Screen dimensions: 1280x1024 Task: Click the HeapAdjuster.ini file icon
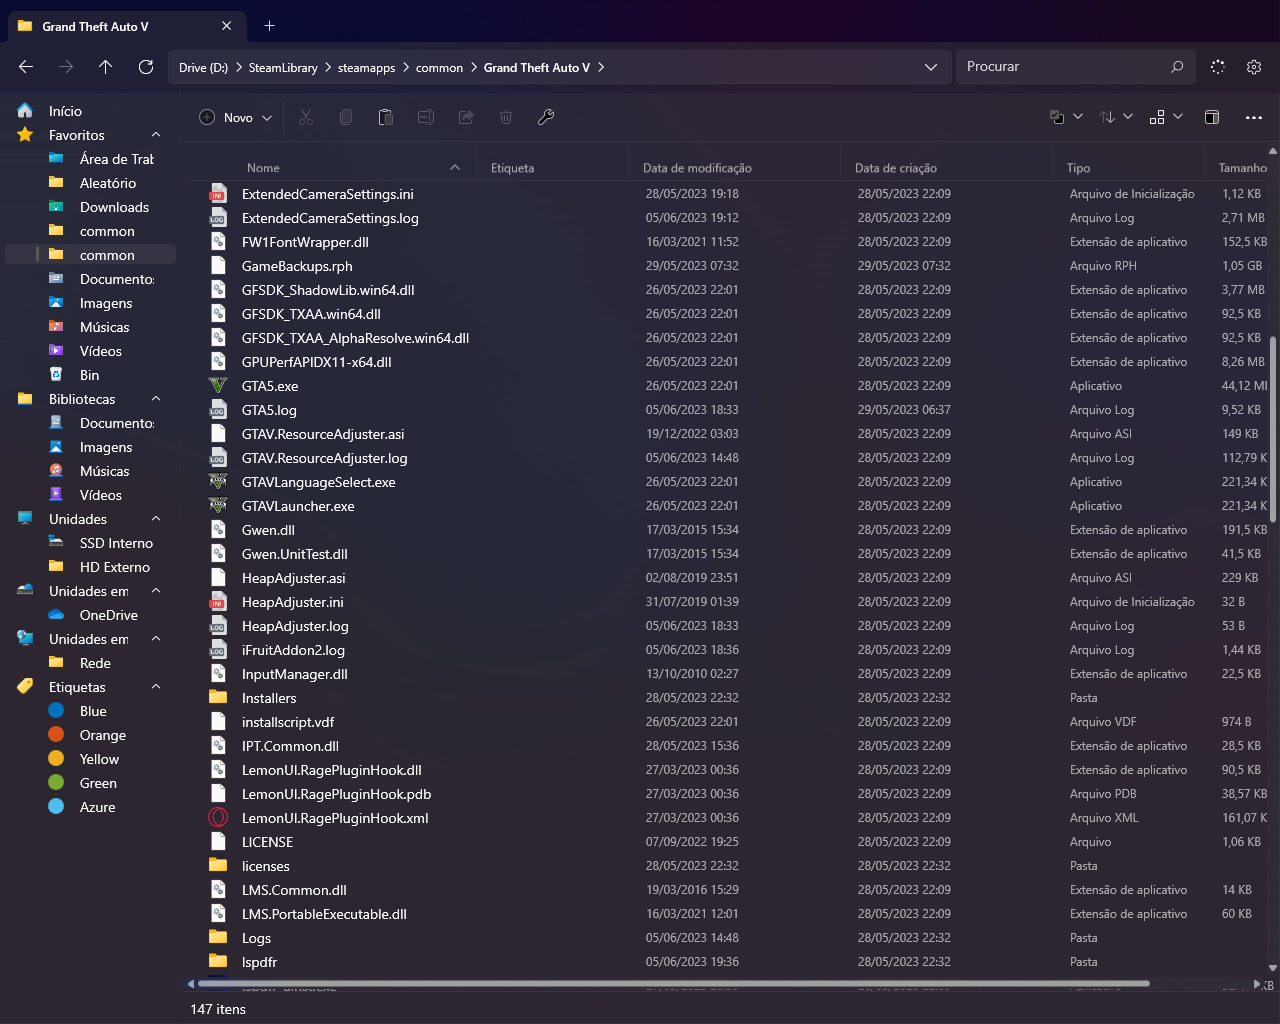point(218,602)
